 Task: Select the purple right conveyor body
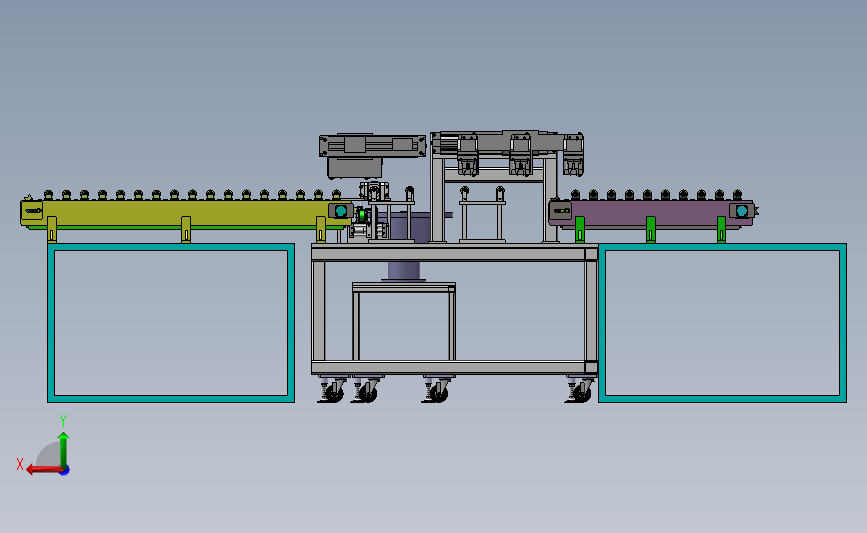[x=651, y=213]
